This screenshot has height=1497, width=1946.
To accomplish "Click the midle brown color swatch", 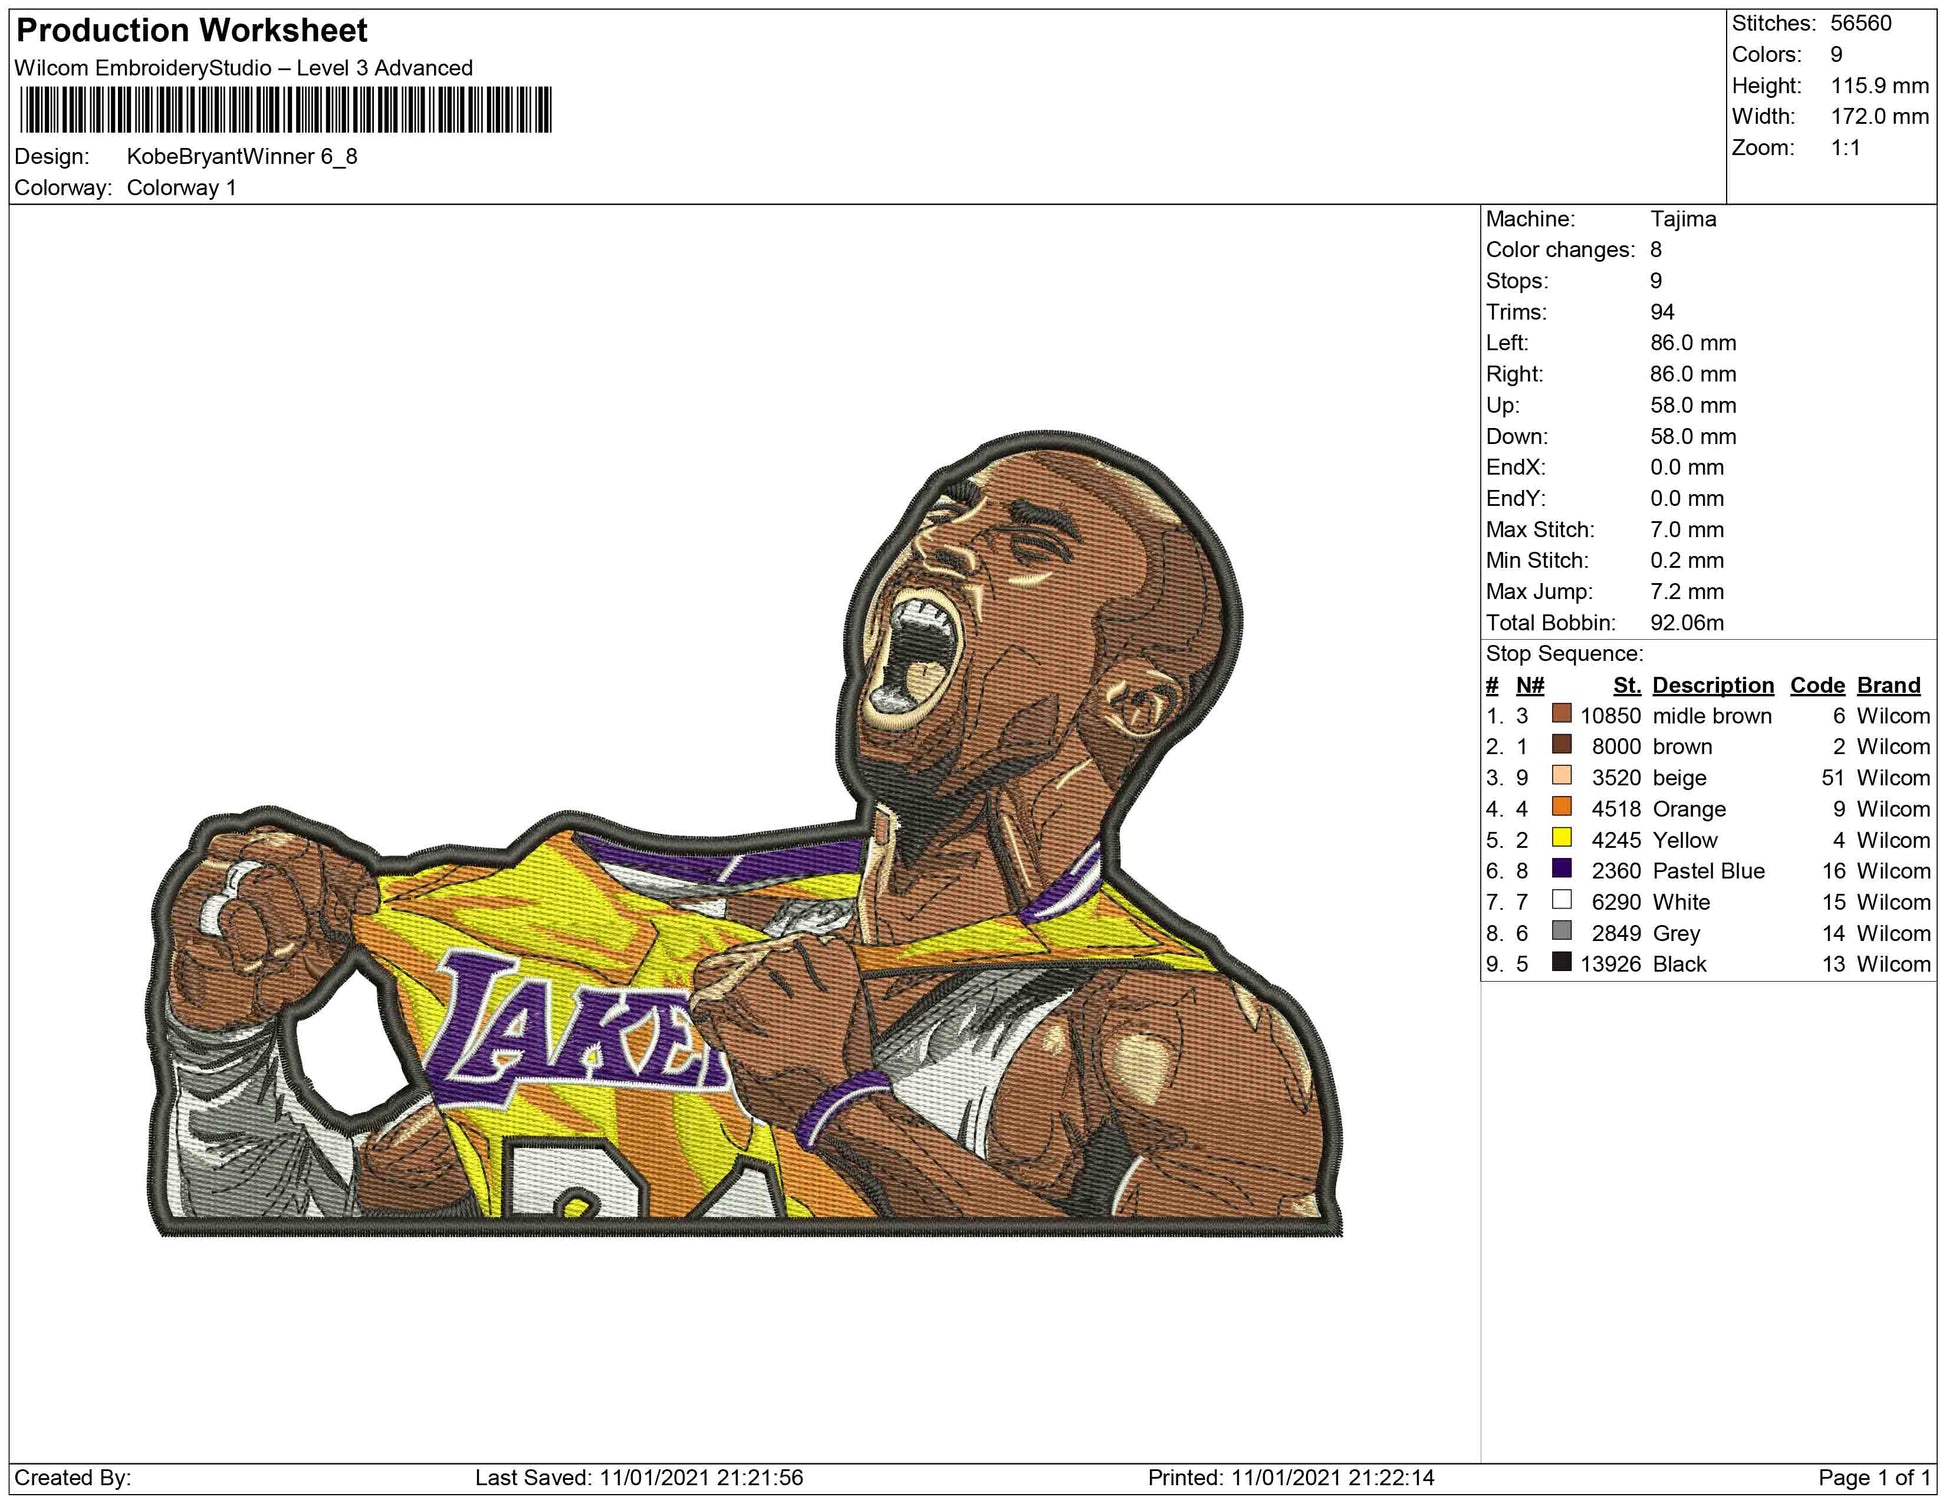I will (1561, 713).
